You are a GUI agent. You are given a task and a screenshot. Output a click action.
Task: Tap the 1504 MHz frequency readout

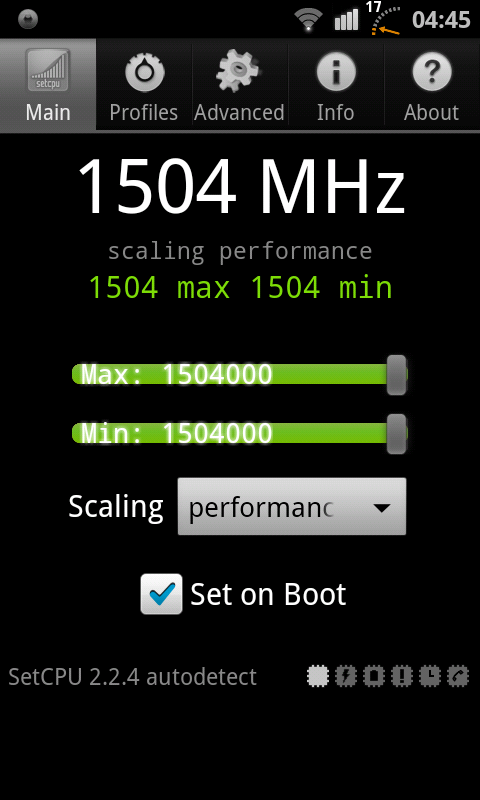(241, 187)
